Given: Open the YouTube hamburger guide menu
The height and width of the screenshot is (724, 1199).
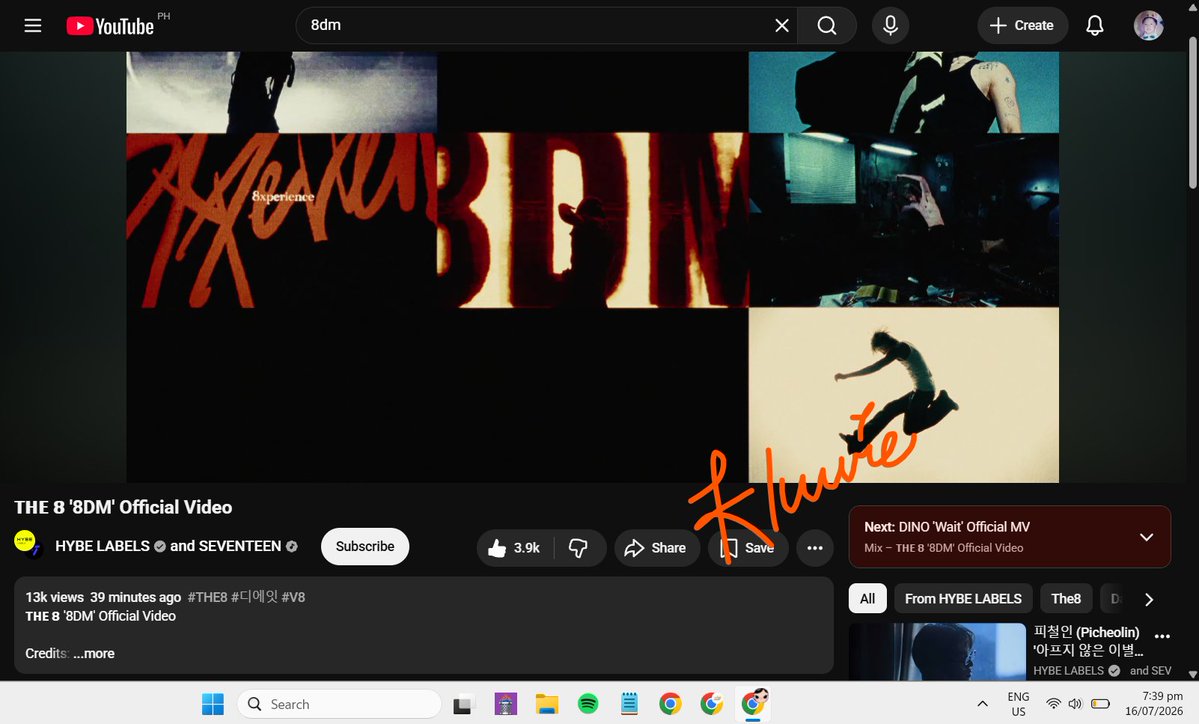Looking at the screenshot, I should (x=33, y=25).
